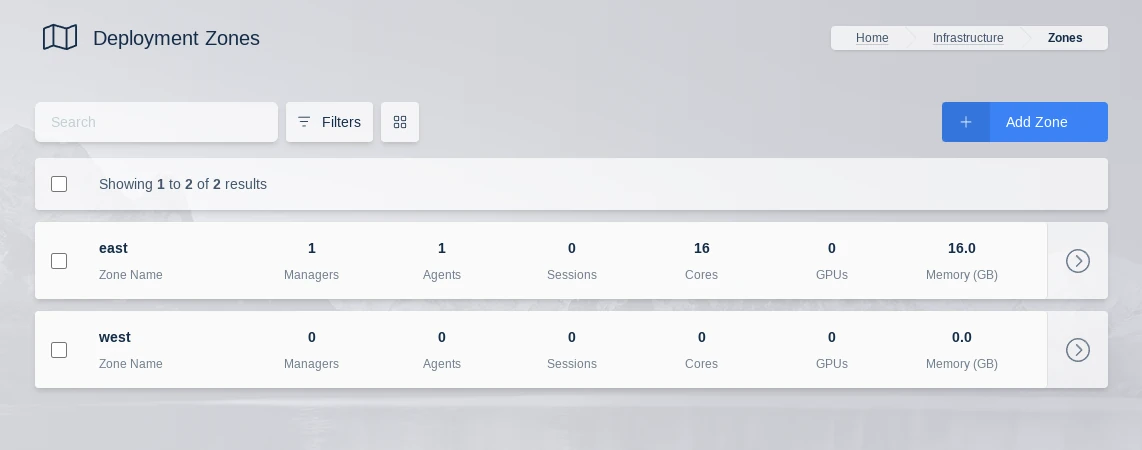This screenshot has width=1142, height=450.
Task: Go to Home breadcrumb
Action: coord(872,38)
